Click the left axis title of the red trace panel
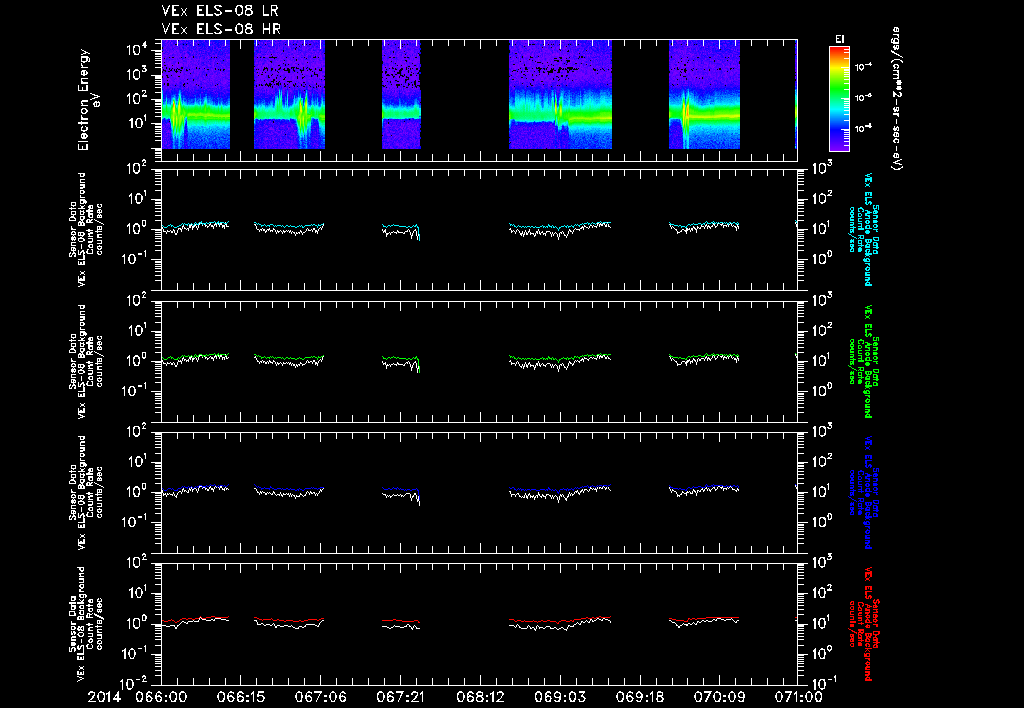Viewport: 1024px width, 708px height. [85, 624]
